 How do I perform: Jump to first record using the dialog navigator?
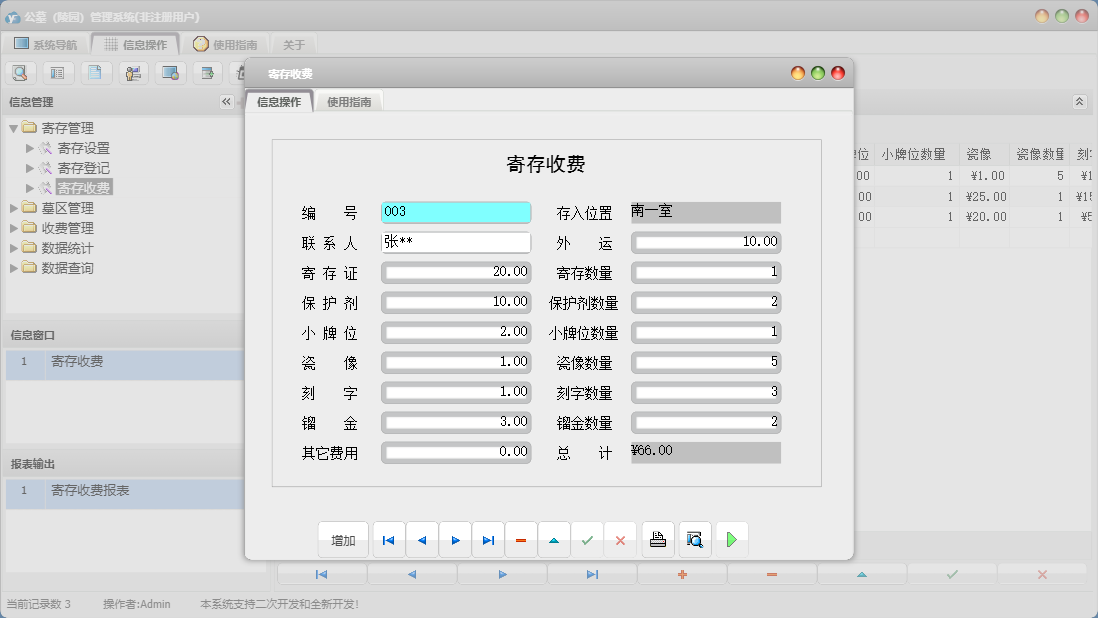[x=388, y=539]
